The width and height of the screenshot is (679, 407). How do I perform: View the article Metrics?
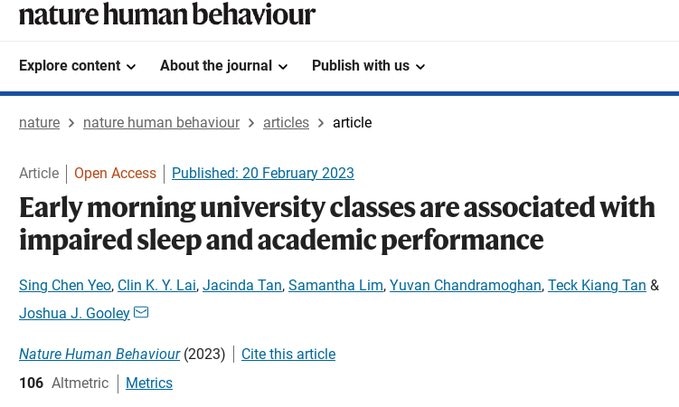(x=149, y=383)
